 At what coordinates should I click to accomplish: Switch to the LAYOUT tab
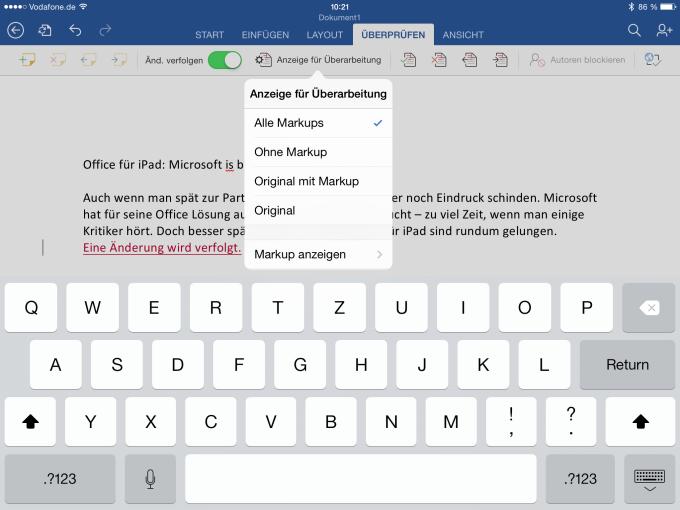tap(325, 35)
